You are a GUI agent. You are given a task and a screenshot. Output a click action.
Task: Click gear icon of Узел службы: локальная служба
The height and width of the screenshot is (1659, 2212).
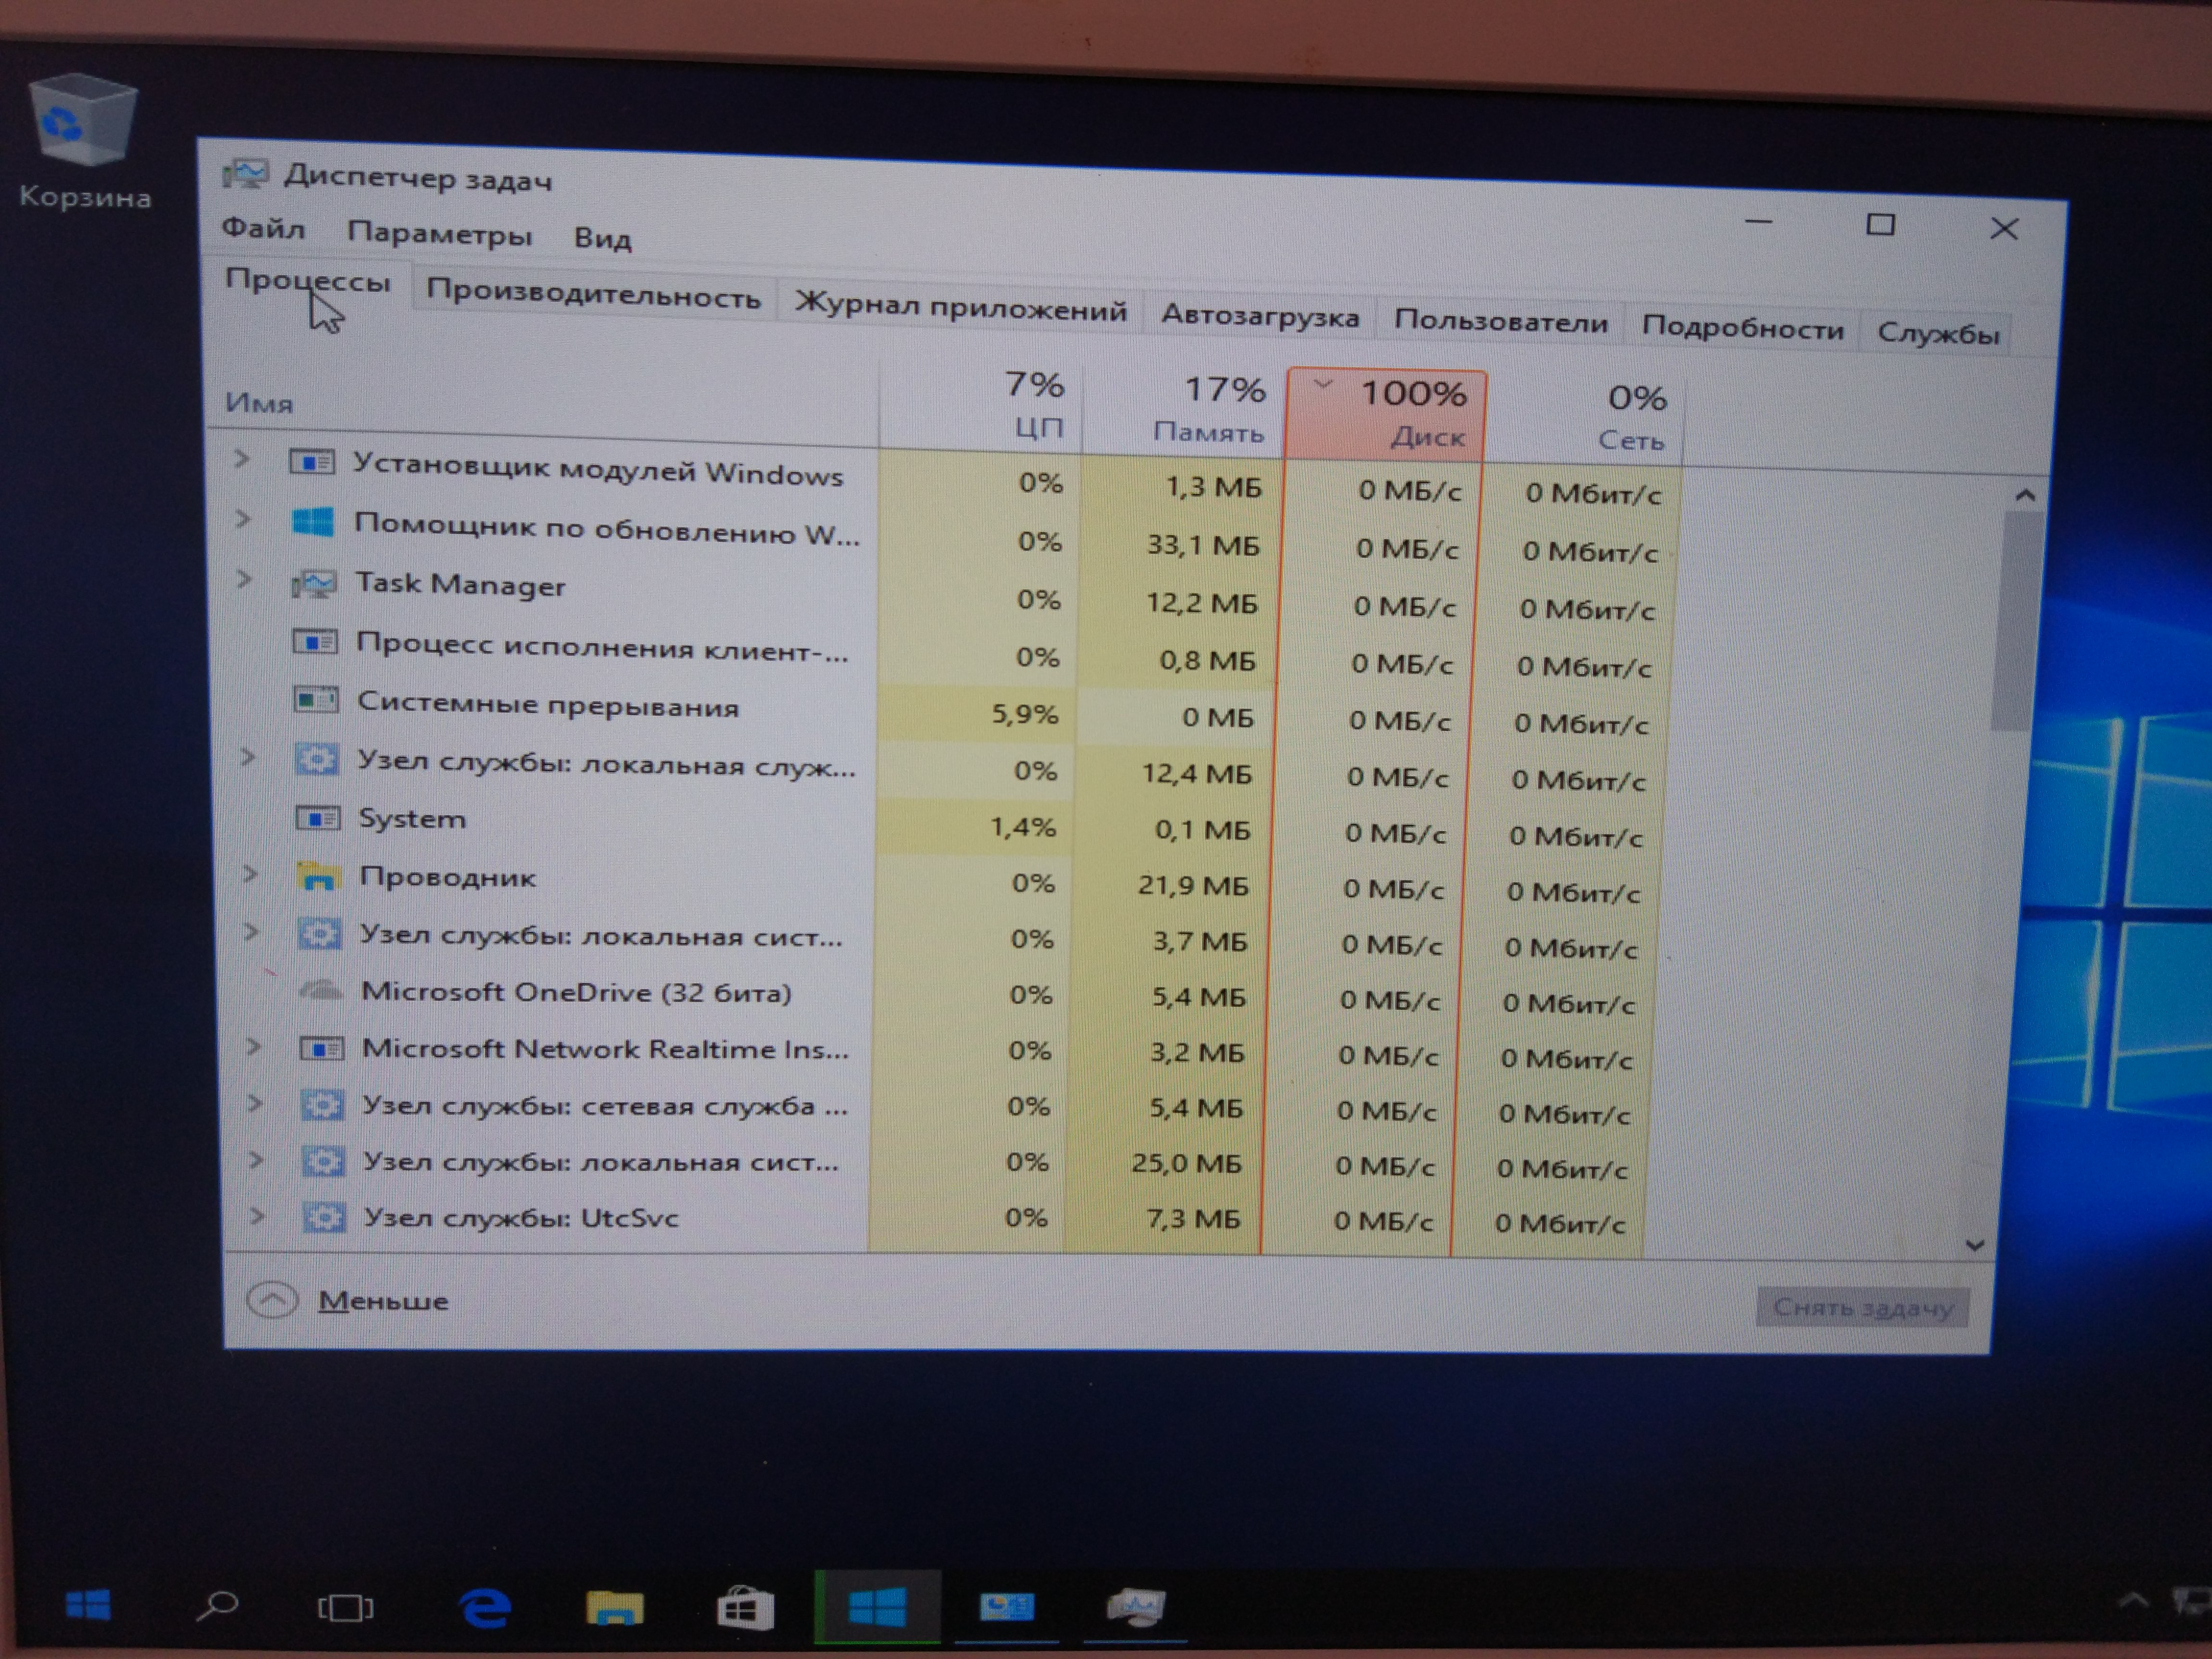(317, 759)
